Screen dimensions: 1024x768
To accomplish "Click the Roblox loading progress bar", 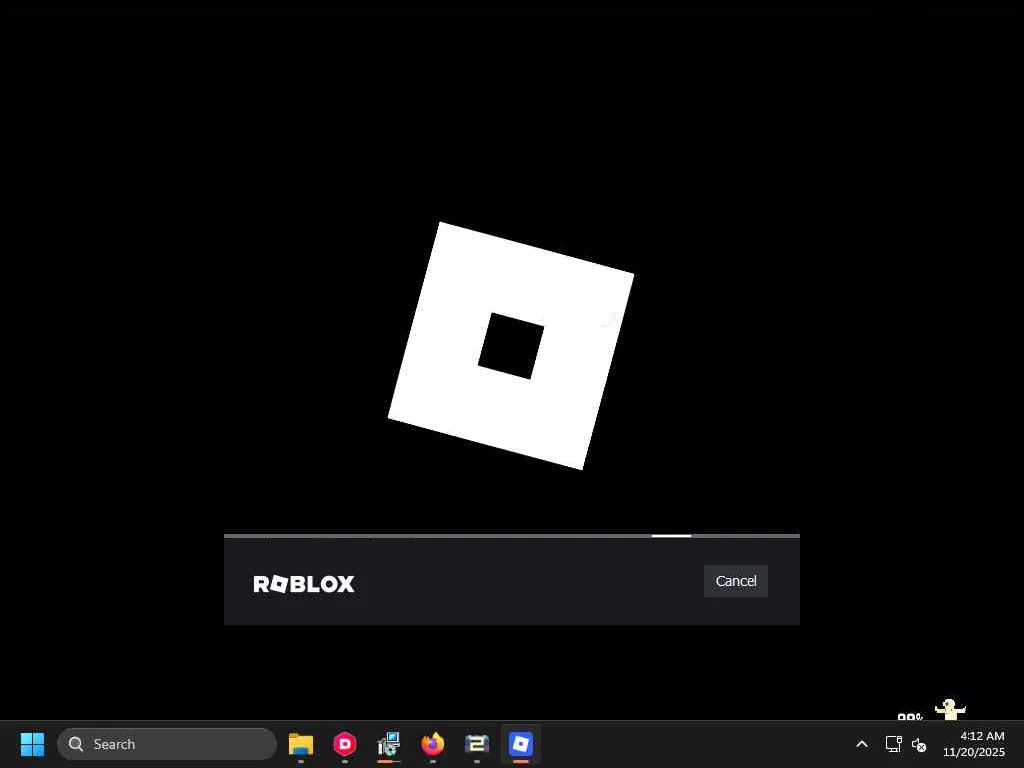I will click(512, 536).
